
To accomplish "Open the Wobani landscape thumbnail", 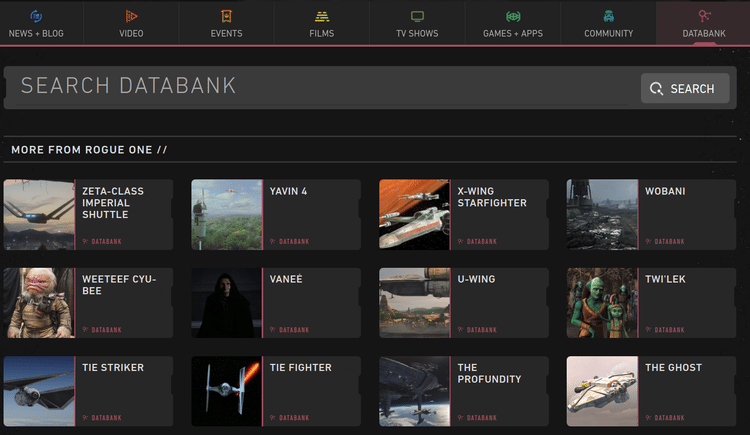I will (602, 214).
